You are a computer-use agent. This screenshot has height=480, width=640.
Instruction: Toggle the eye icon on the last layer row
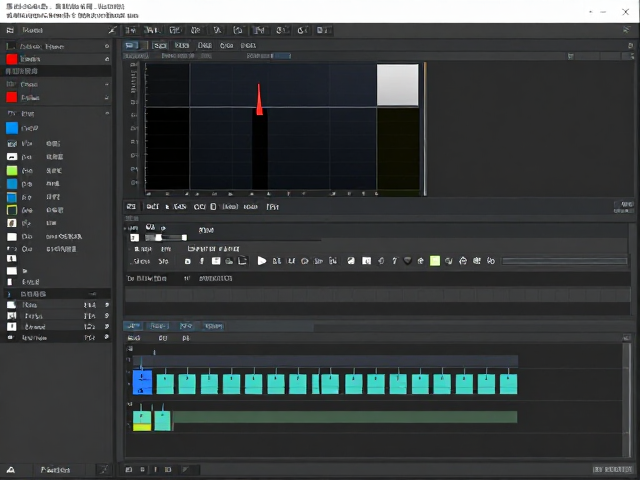107,337
